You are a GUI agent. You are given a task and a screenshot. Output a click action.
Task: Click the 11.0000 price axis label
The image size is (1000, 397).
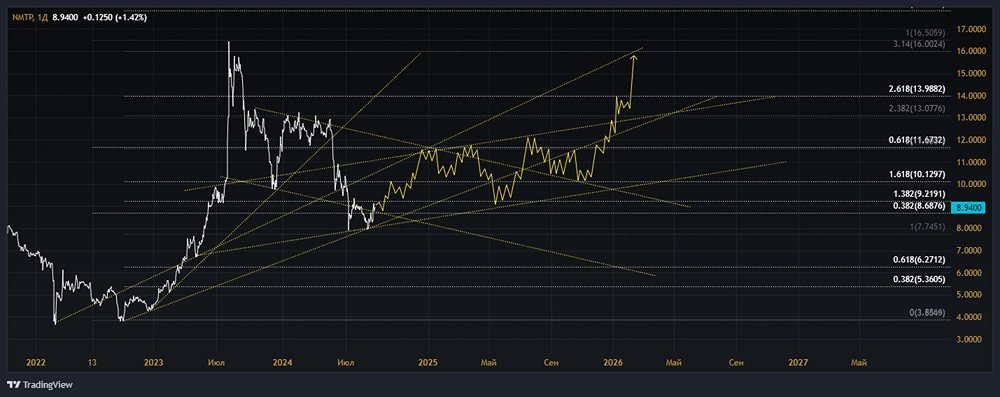pos(971,163)
